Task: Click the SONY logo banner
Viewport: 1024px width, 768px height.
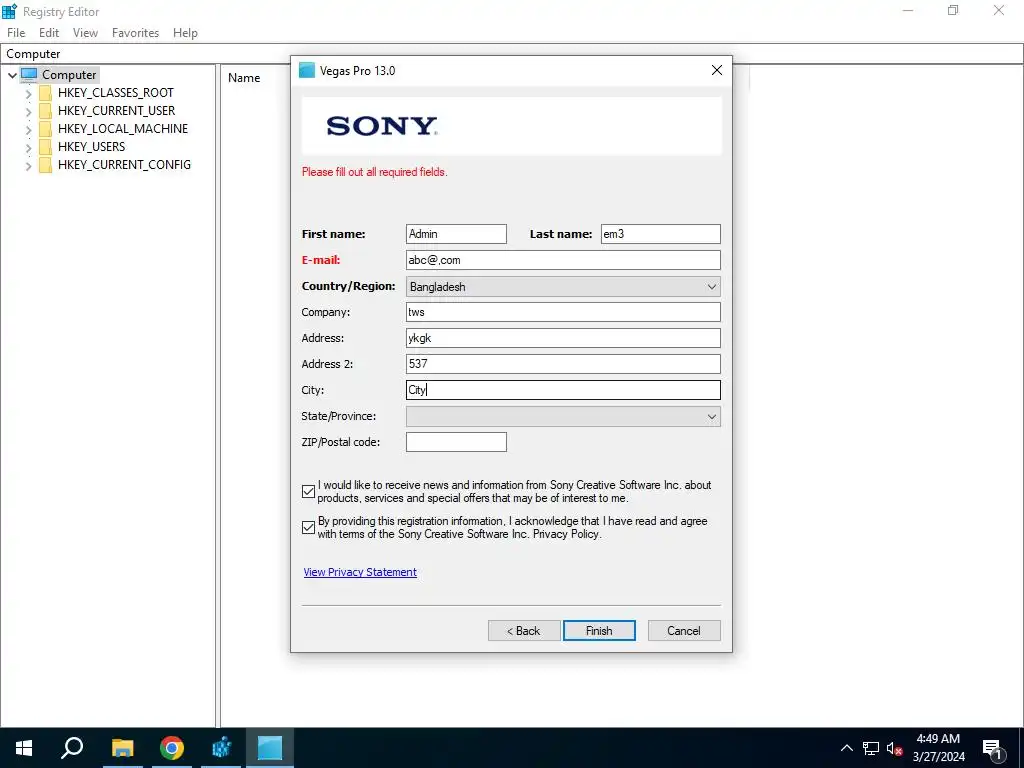Action: (x=512, y=126)
